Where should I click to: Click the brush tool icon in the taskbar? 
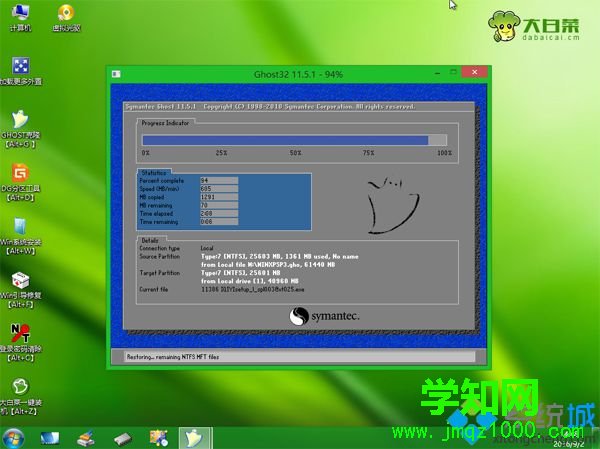point(85,439)
